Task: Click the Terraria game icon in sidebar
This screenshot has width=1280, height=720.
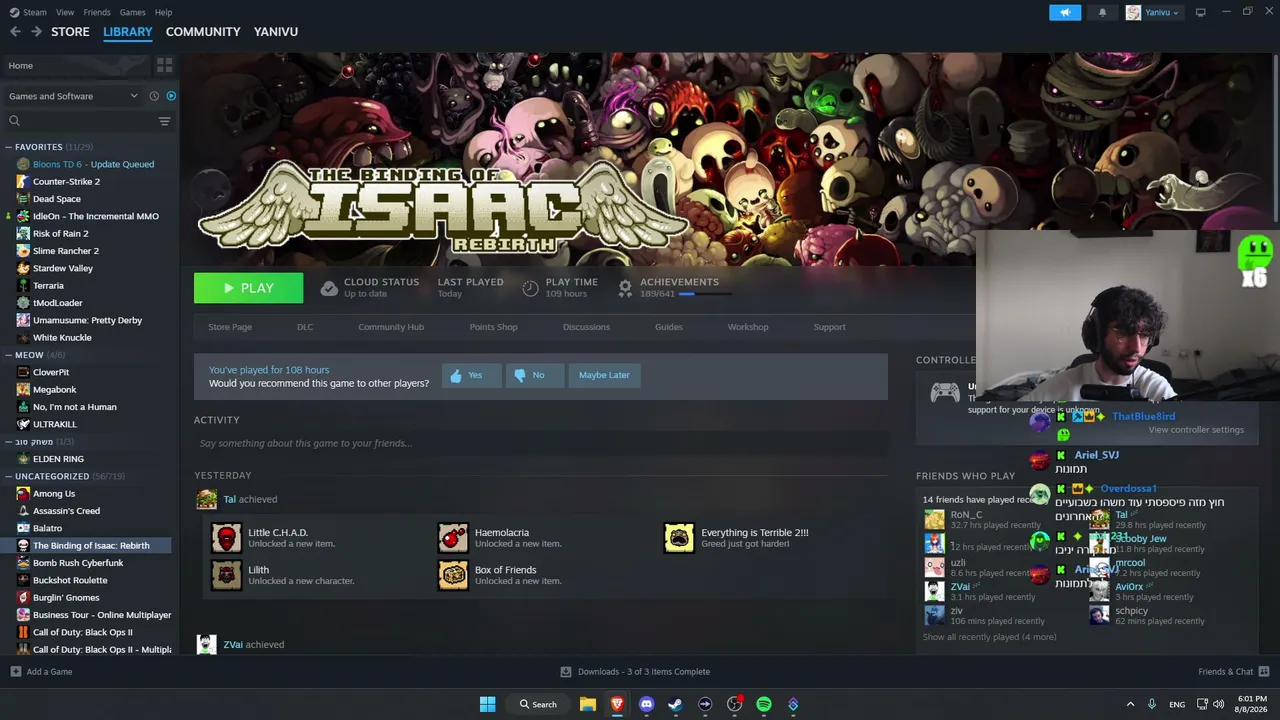Action: [x=23, y=286]
